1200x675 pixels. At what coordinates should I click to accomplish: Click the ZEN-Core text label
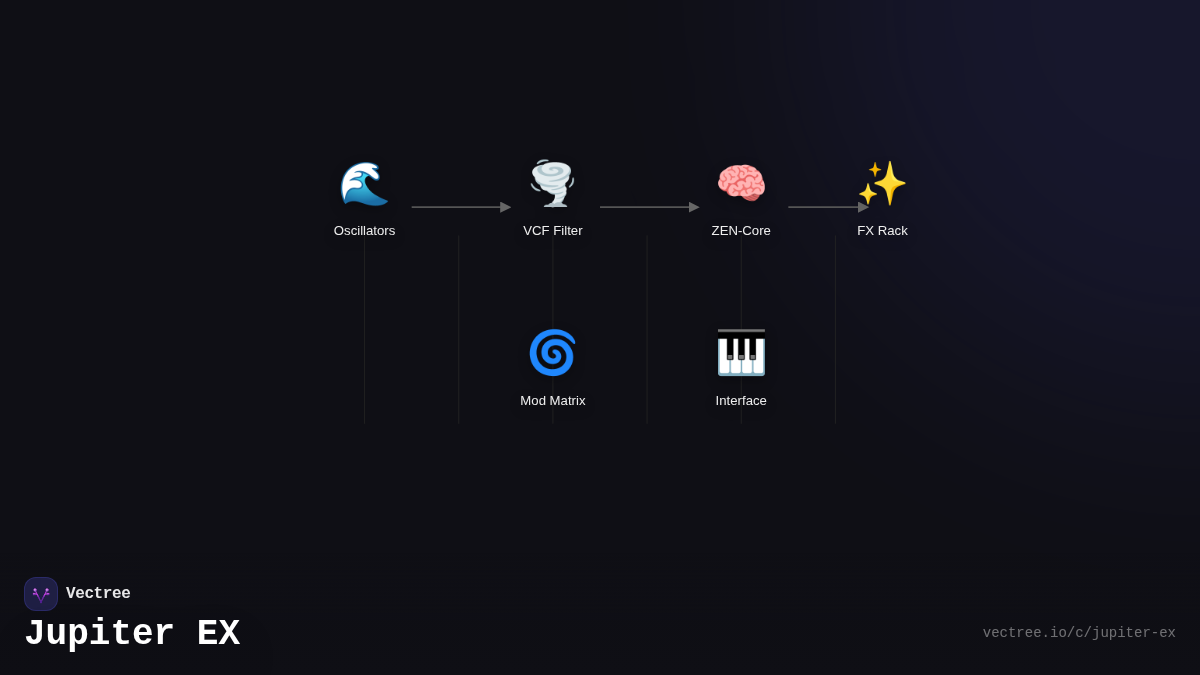point(741,231)
